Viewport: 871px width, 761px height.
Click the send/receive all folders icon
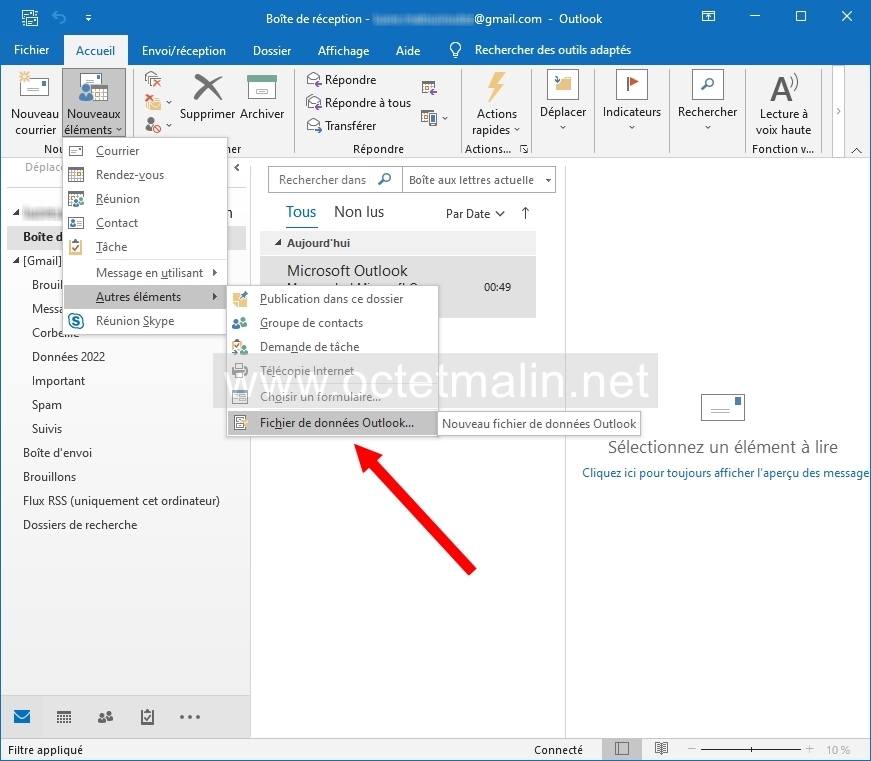[x=30, y=18]
